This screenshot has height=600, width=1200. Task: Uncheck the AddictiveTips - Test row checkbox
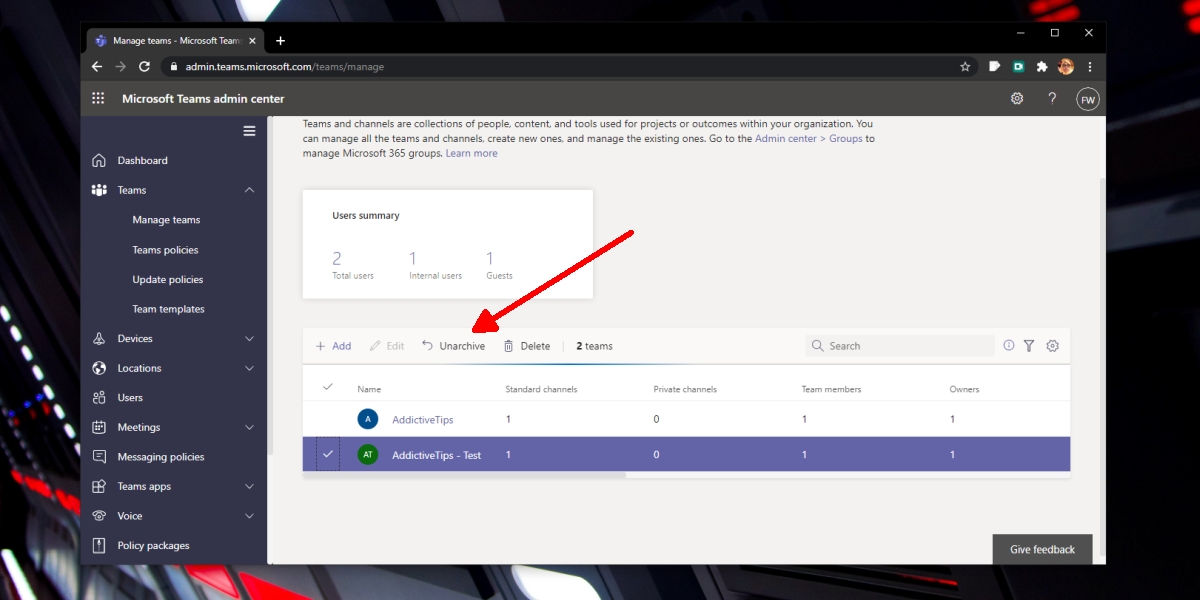tap(327, 454)
